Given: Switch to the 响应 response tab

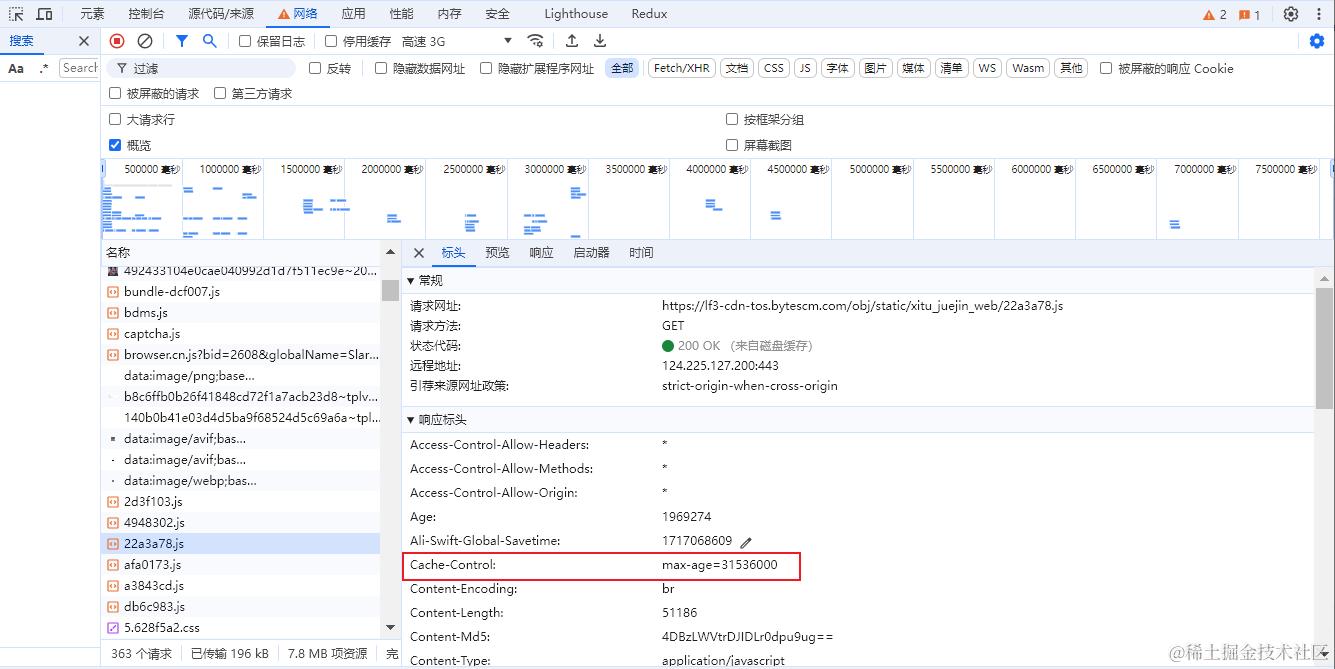Looking at the screenshot, I should [x=541, y=253].
